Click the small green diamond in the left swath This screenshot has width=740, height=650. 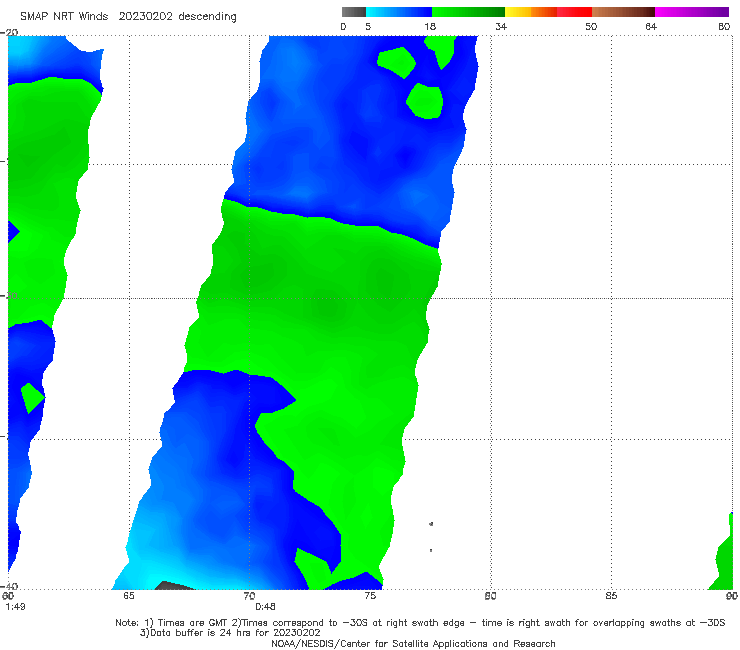tap(33, 398)
